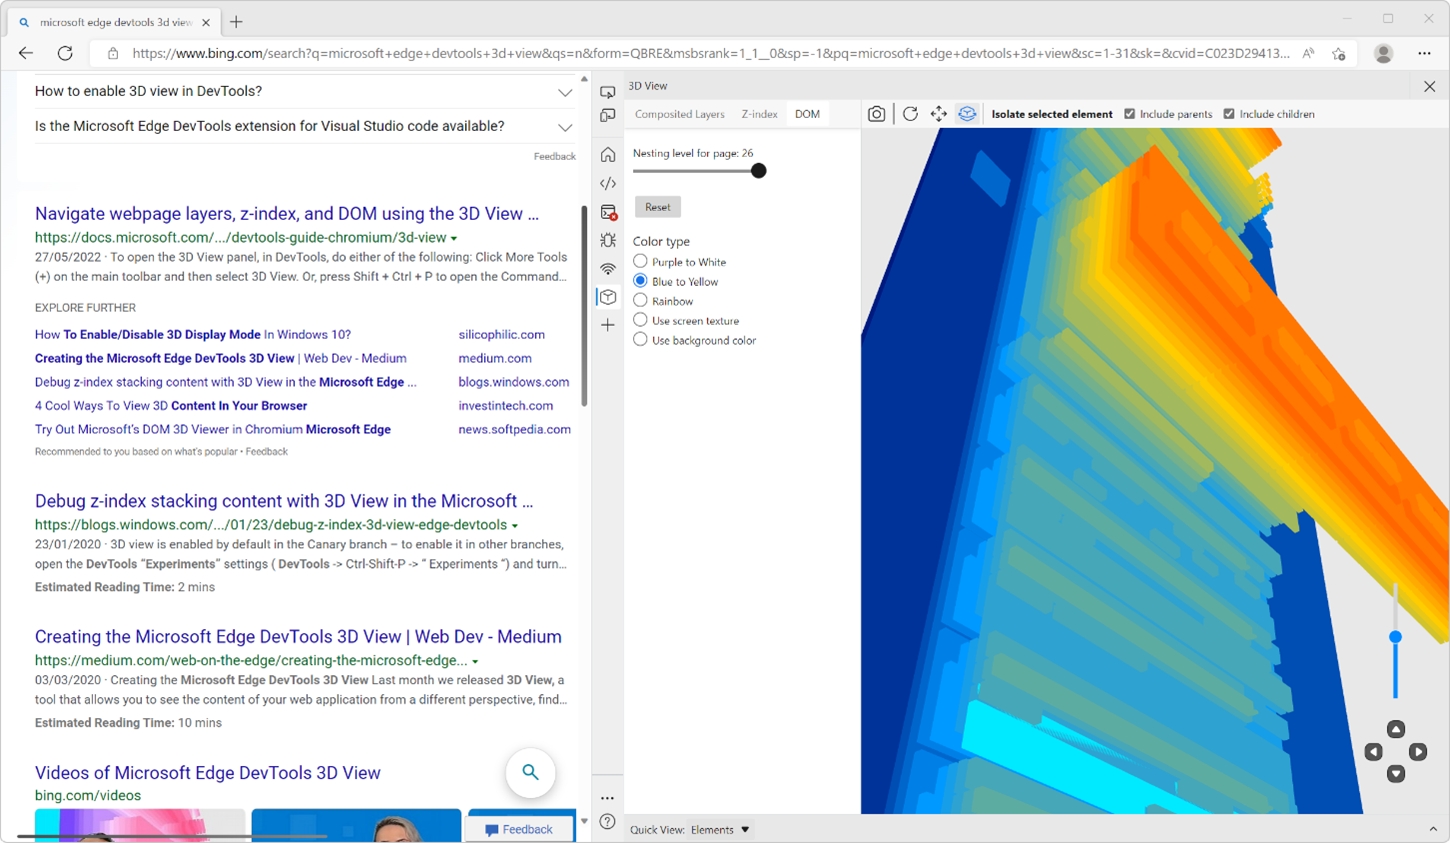1450x843 pixels.
Task: Open Creating the Microsoft Edge DevTools result
Action: pyautogui.click(x=298, y=636)
